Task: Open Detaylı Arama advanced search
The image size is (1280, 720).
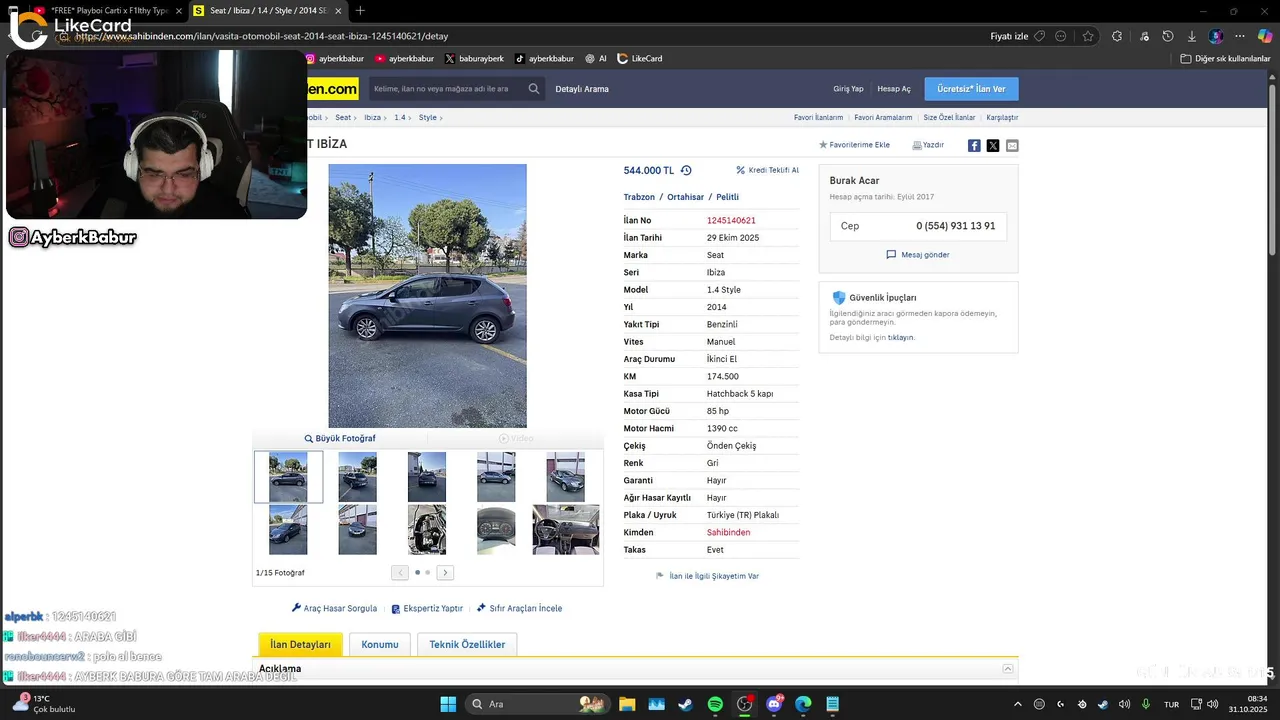Action: 582,89
